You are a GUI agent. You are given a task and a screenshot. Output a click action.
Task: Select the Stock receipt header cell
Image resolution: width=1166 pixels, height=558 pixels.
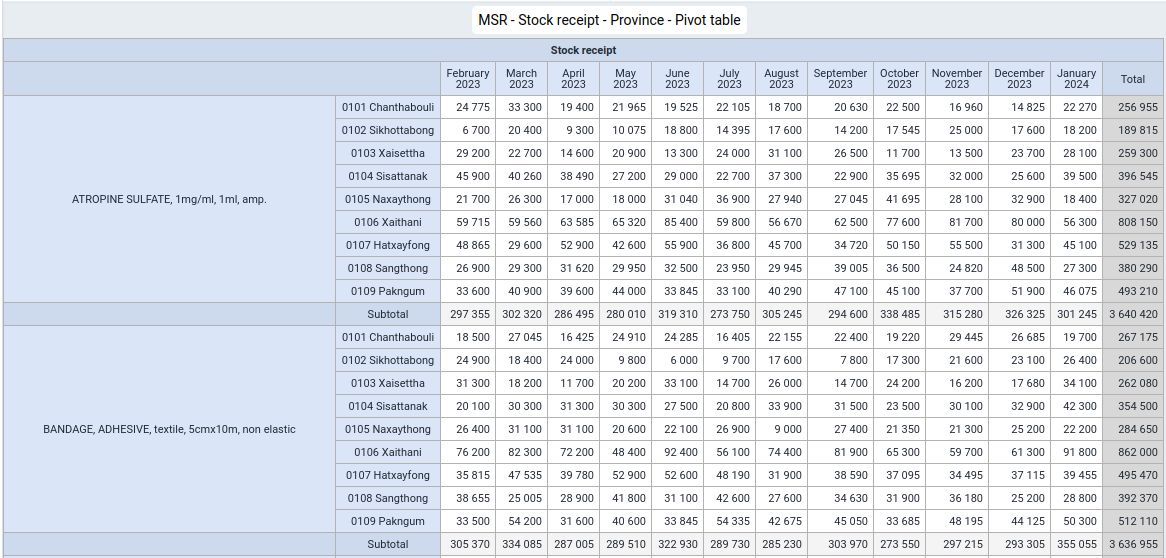point(583,51)
